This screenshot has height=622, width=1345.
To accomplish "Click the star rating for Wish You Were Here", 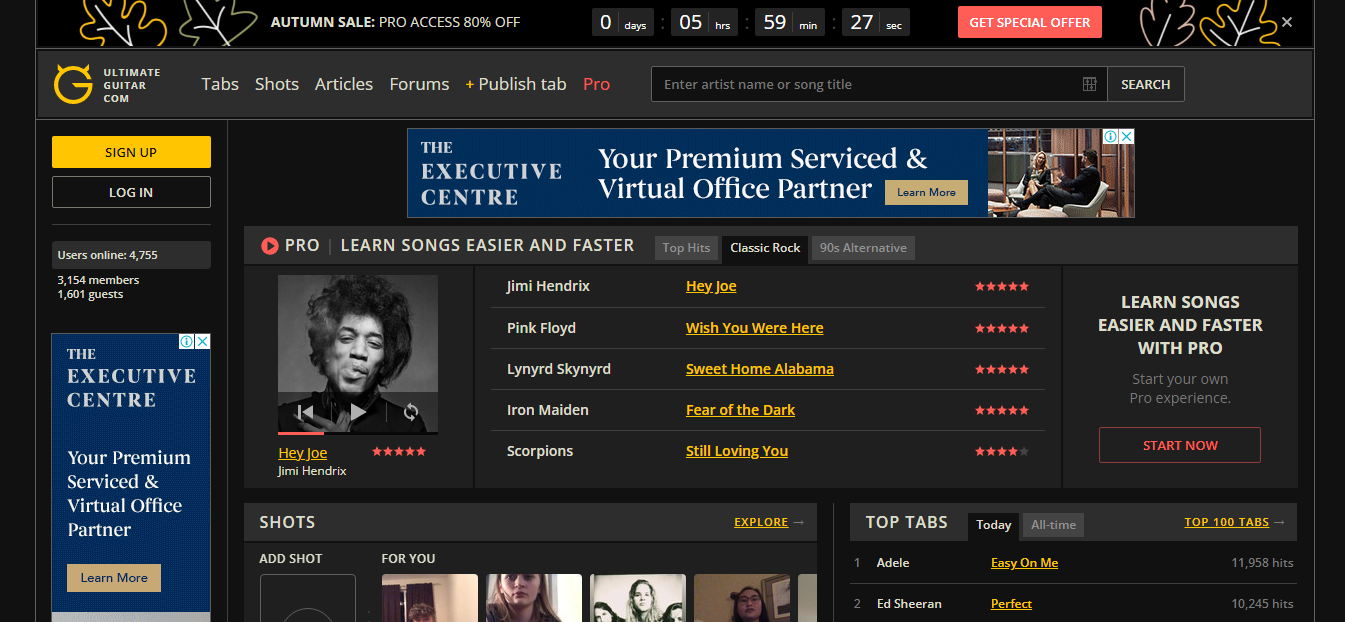I will click(x=1002, y=328).
